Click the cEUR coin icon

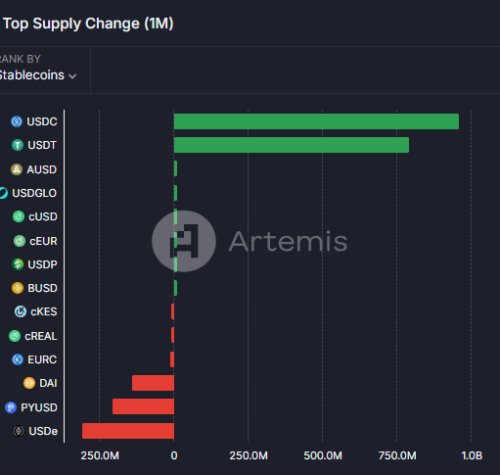19,241
